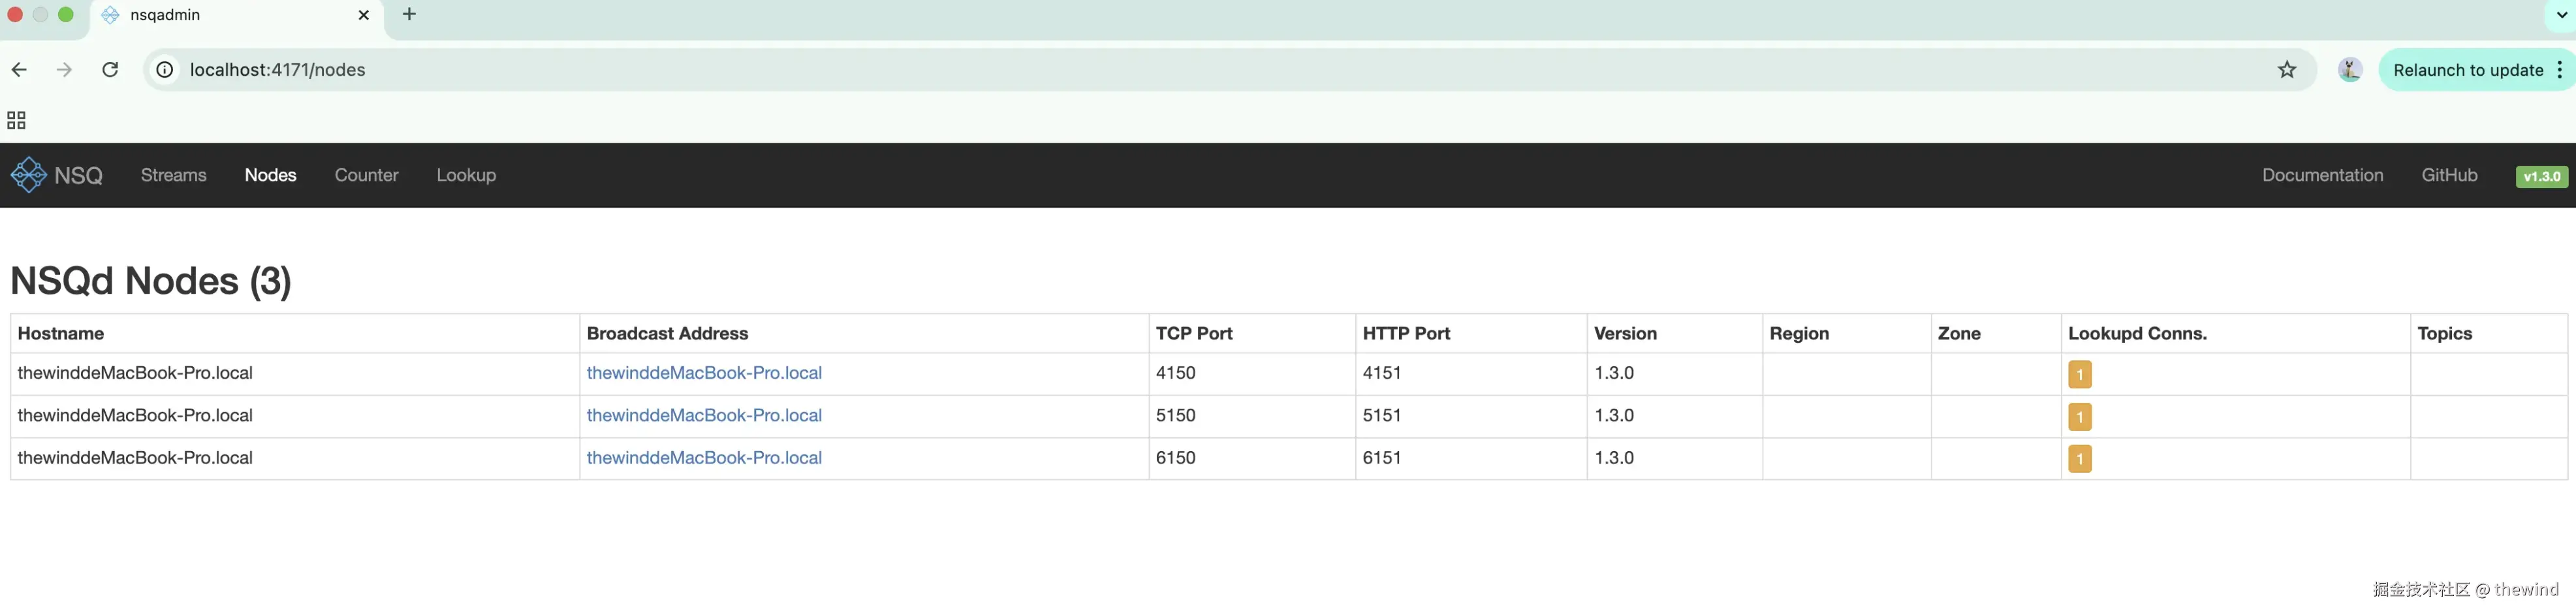Open the Documentation link
The width and height of the screenshot is (2576, 615).
click(2322, 175)
